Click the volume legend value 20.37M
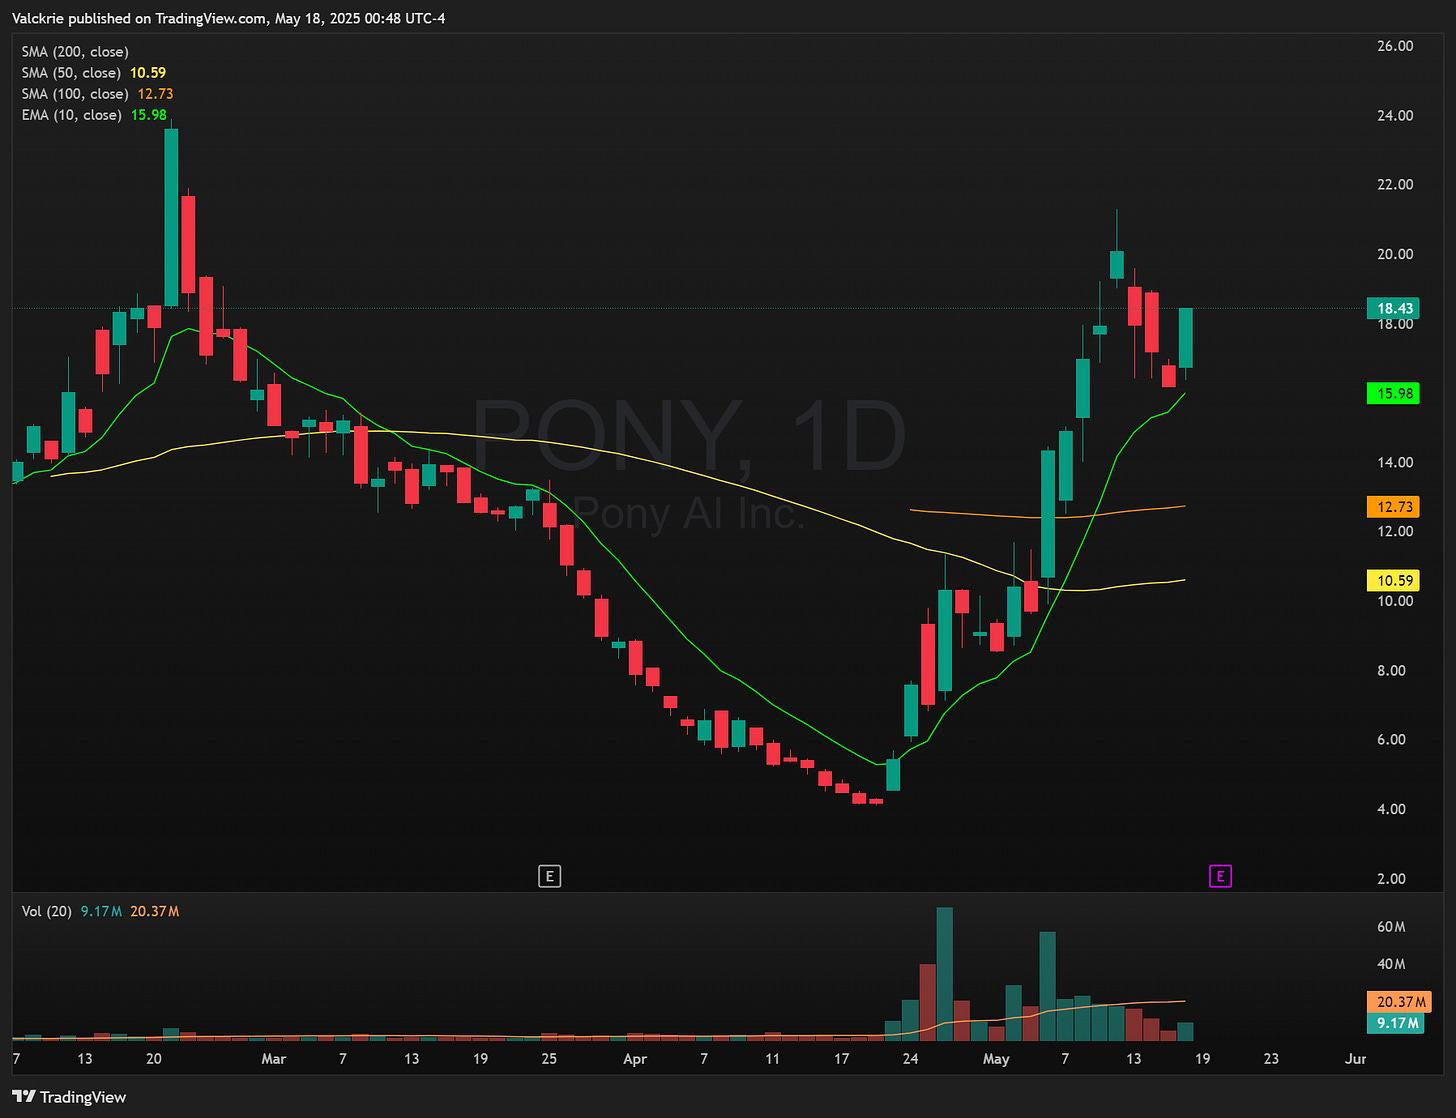The height and width of the screenshot is (1118, 1456). (x=155, y=911)
